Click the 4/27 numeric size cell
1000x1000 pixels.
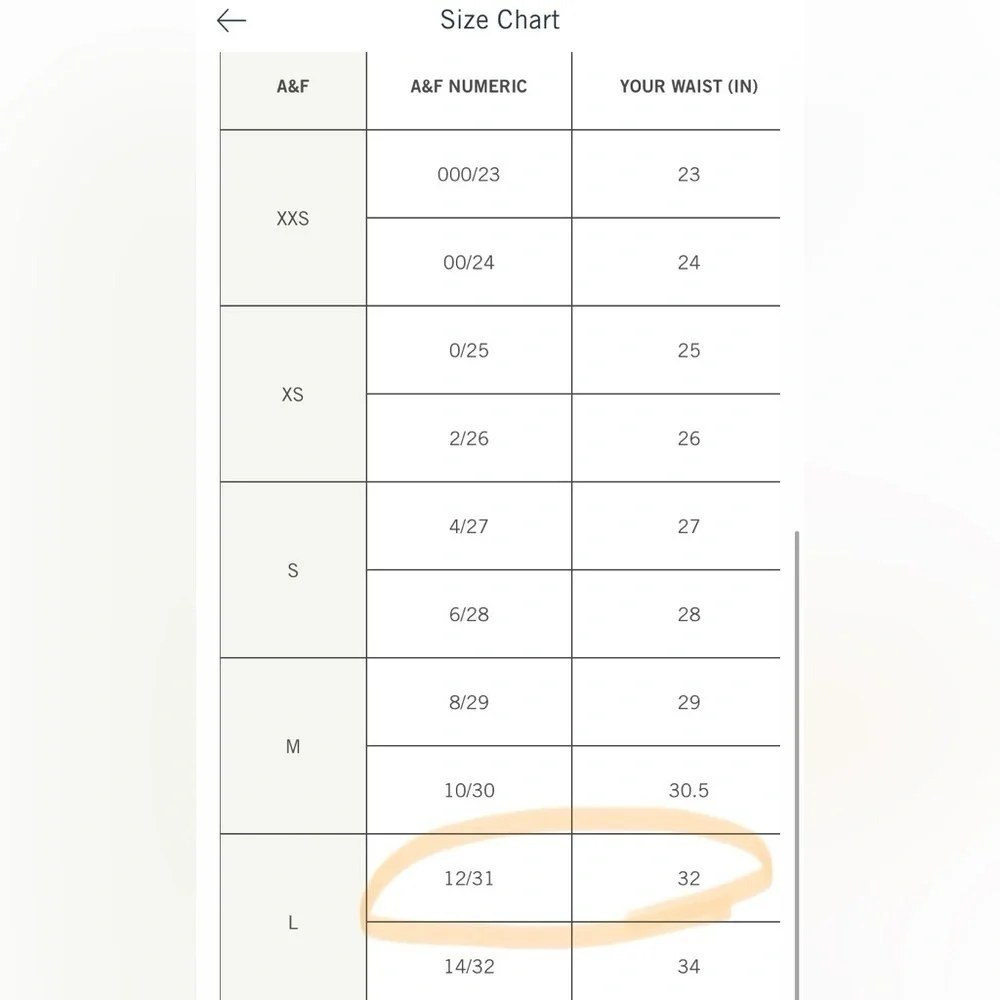coord(469,526)
